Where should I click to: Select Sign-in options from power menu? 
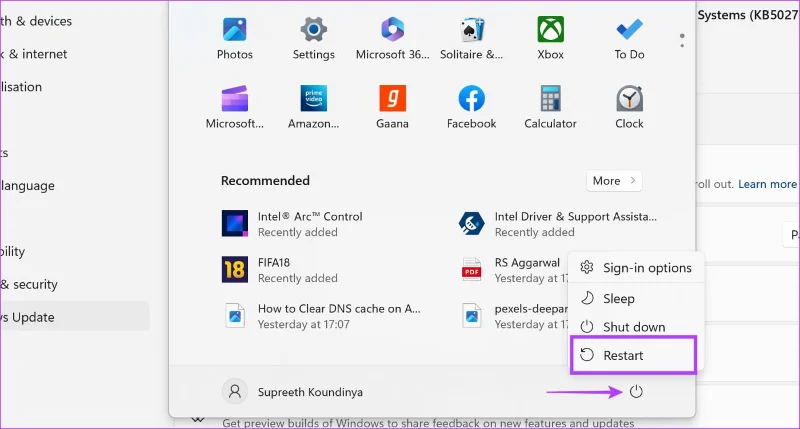[x=636, y=268]
